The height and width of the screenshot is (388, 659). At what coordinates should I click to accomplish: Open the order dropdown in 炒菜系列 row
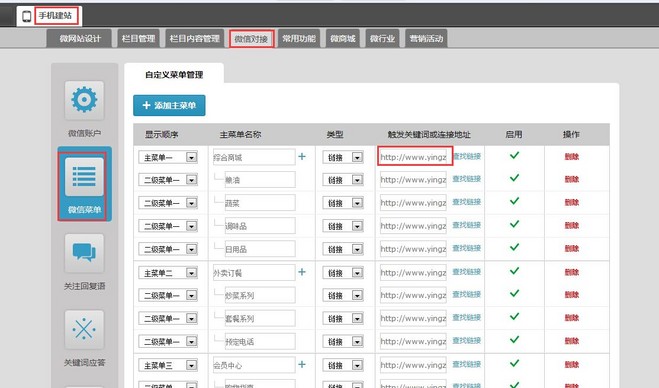click(168, 296)
